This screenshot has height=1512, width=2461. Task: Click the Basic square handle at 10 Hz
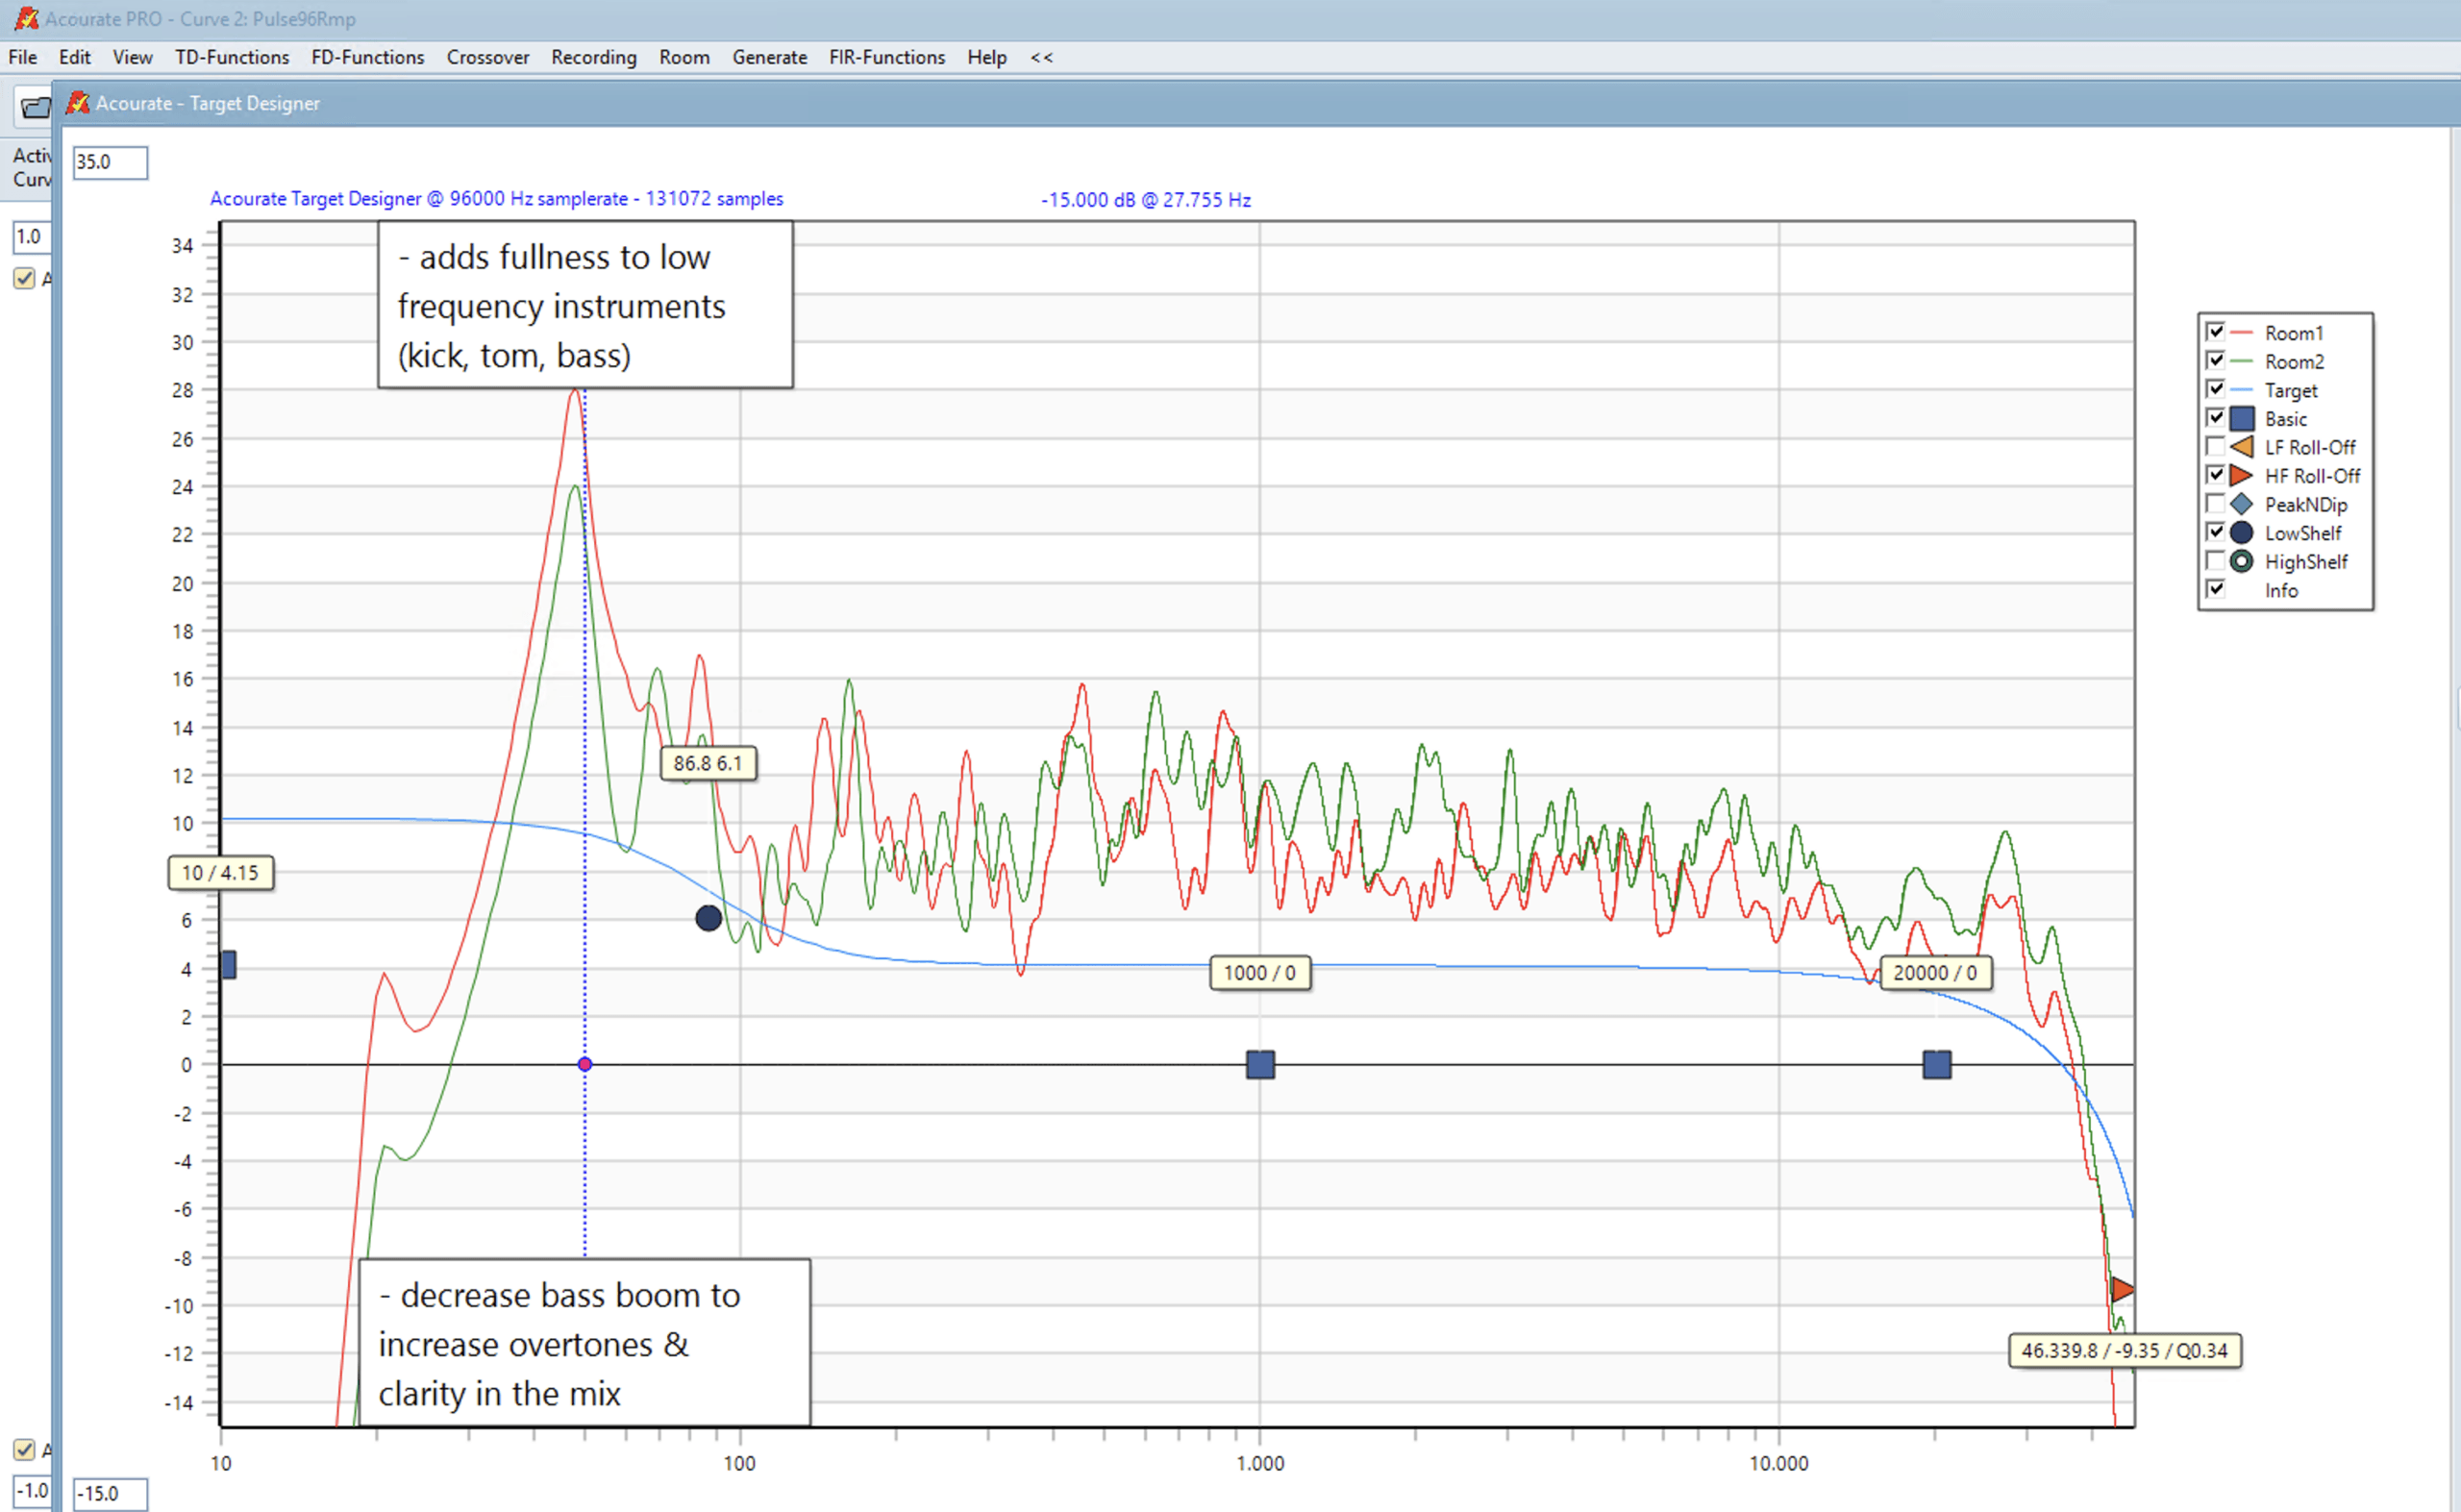coord(228,965)
